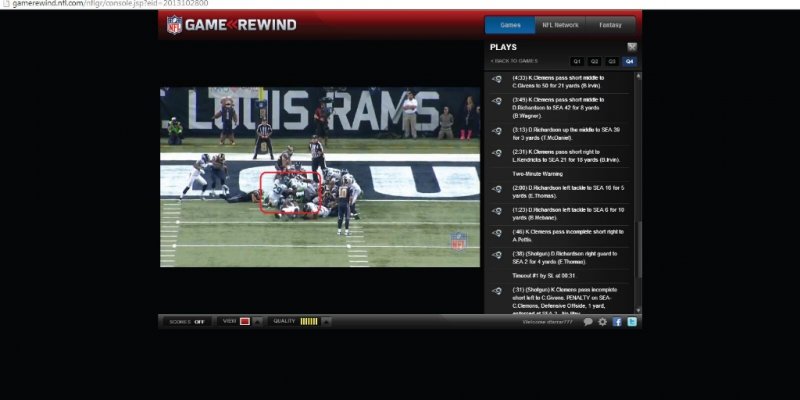The image size is (800, 400).
Task: Select the Two-Minute Warning entry
Action: pyautogui.click(x=536, y=174)
